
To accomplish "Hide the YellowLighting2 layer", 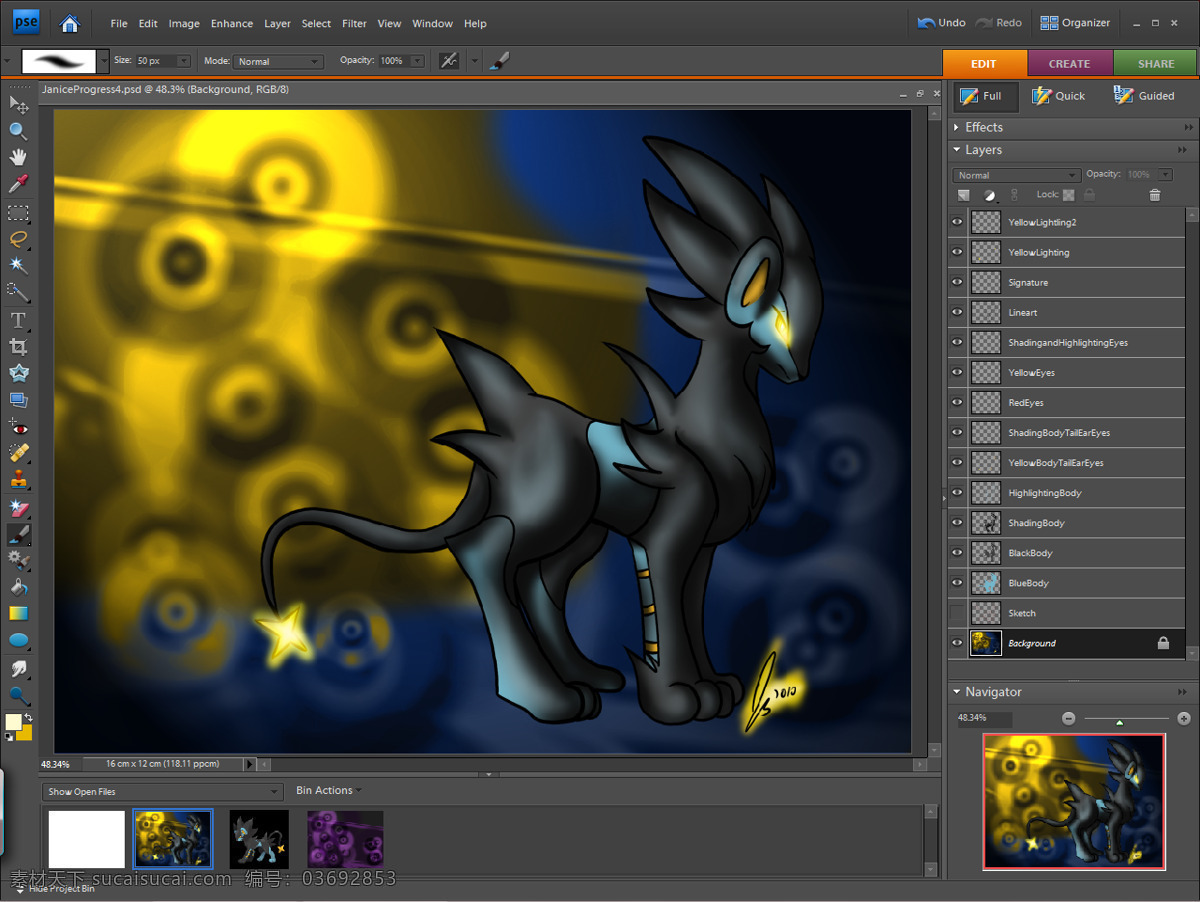I will click(957, 222).
